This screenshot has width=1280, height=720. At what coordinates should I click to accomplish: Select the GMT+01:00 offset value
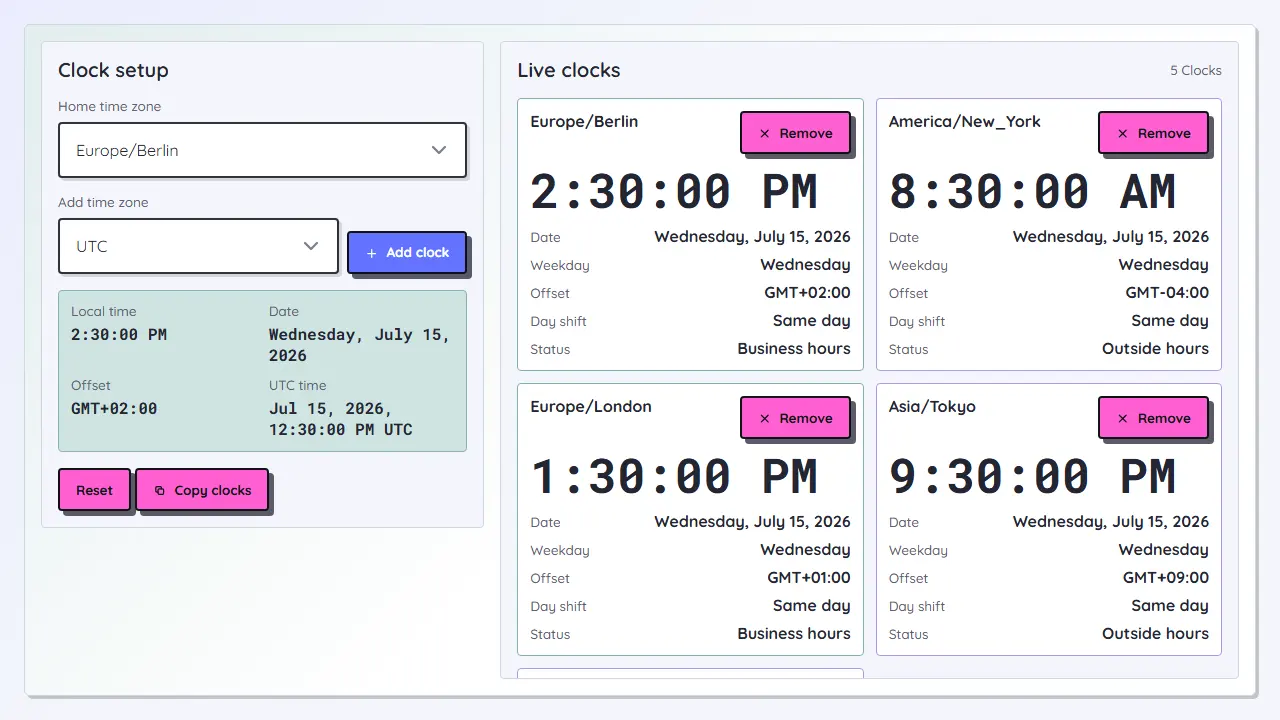coord(809,578)
